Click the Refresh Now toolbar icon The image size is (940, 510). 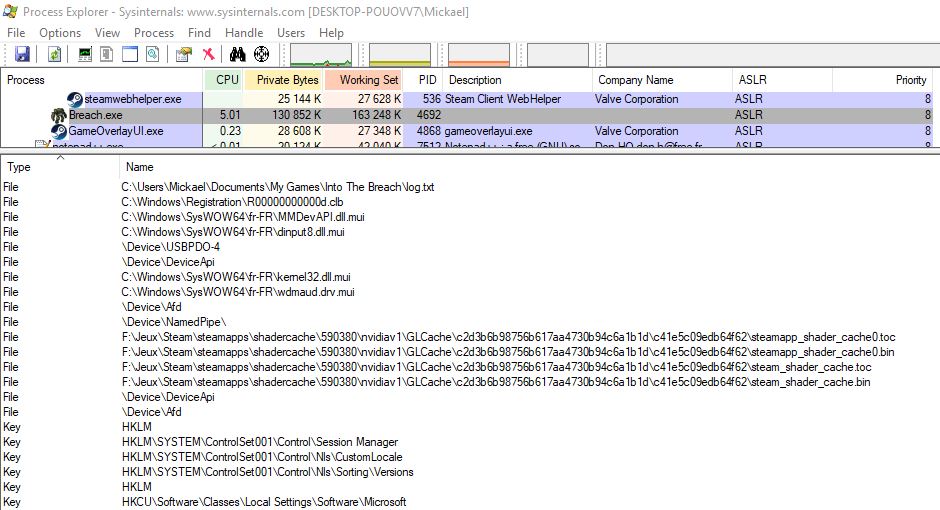pyautogui.click(x=54, y=55)
